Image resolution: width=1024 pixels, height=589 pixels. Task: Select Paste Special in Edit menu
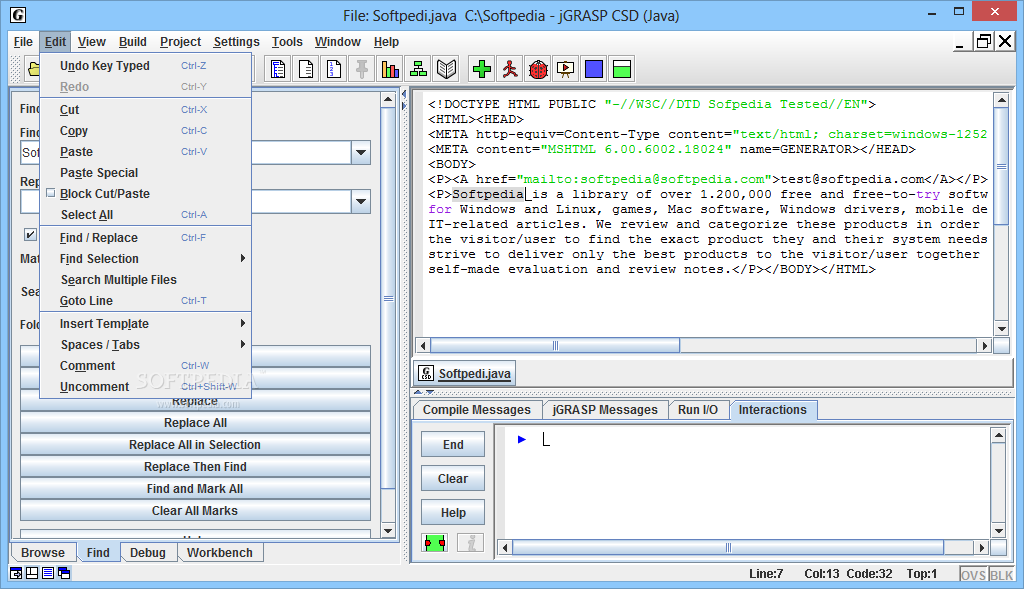pos(146,172)
